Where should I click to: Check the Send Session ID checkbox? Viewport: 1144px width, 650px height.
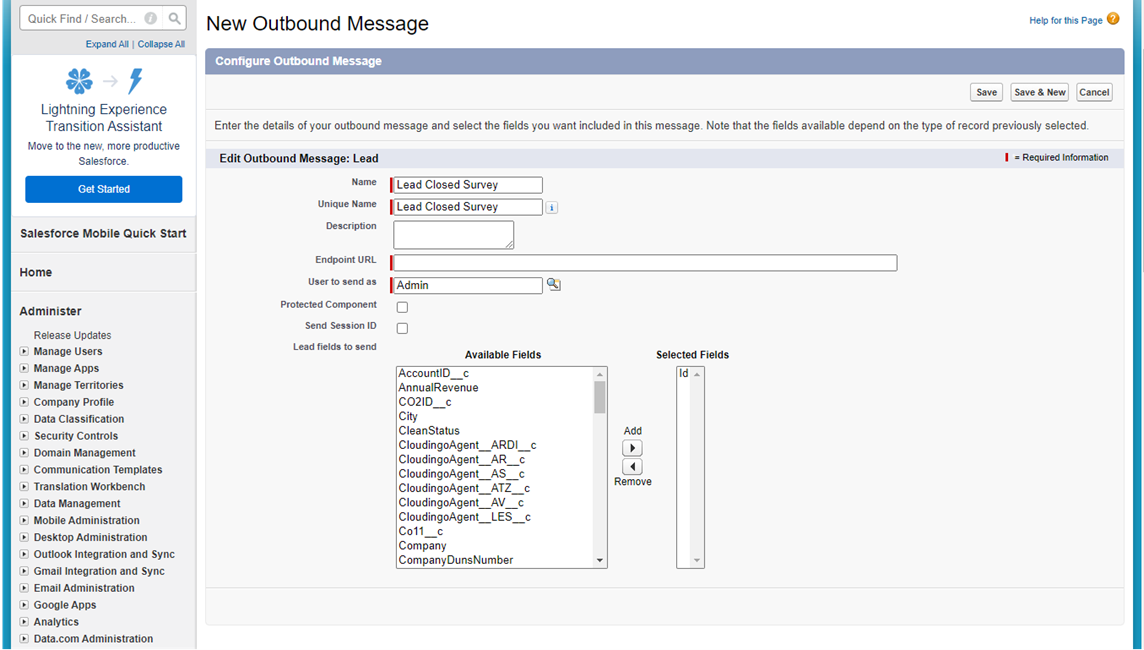[402, 328]
